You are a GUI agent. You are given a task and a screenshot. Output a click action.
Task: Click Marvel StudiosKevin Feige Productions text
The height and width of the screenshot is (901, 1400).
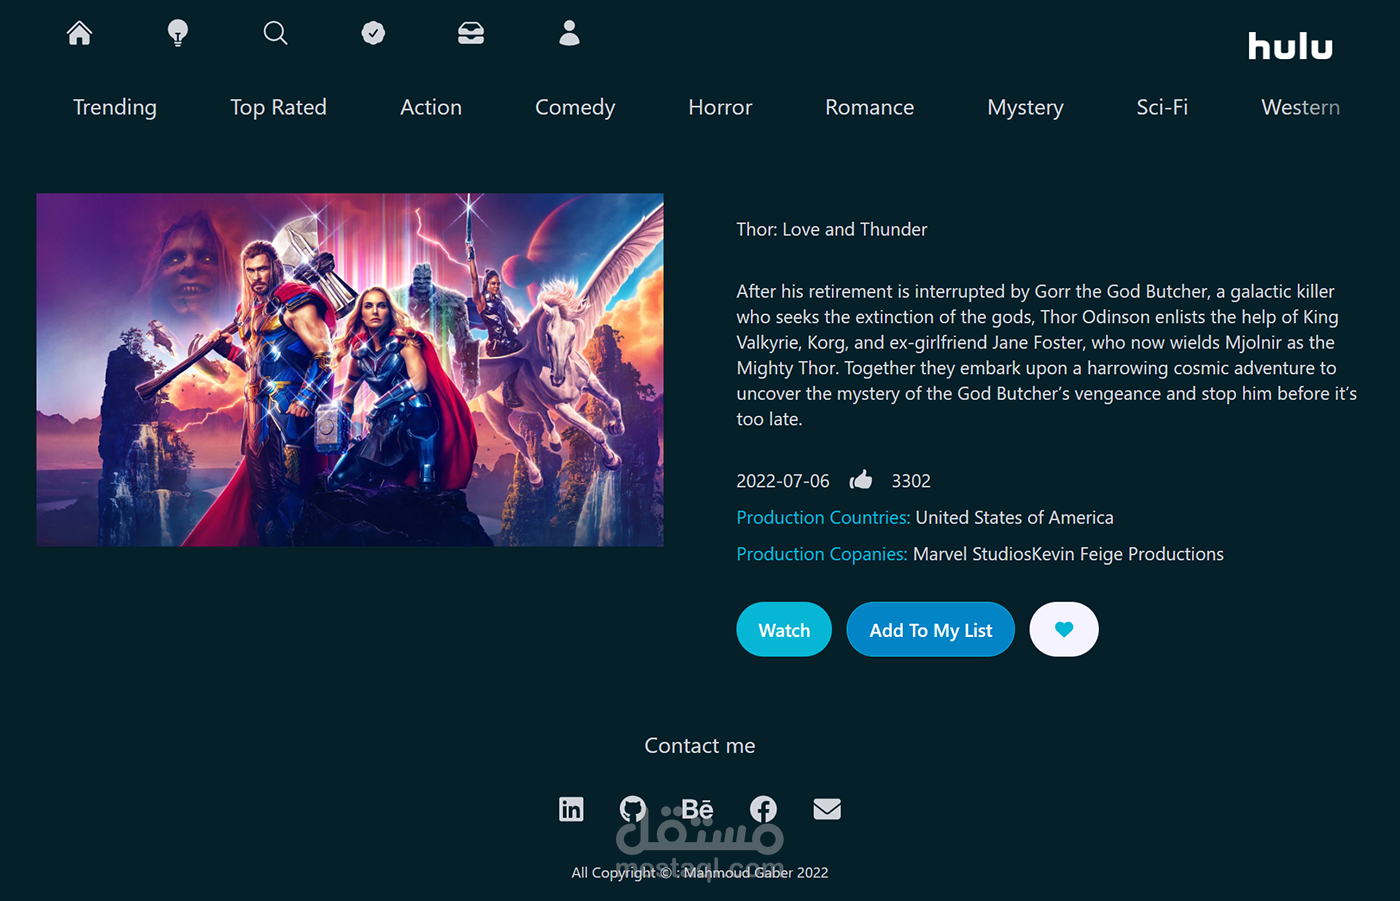click(x=1068, y=554)
